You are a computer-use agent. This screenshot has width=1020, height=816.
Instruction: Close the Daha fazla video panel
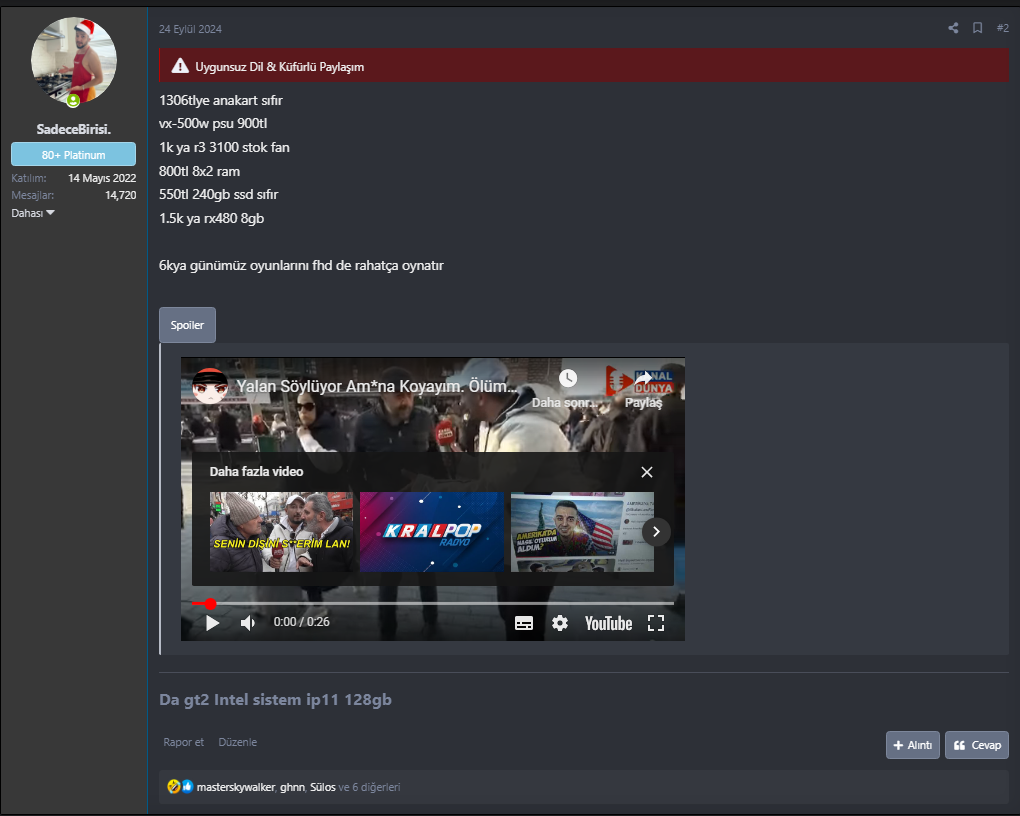pos(647,472)
